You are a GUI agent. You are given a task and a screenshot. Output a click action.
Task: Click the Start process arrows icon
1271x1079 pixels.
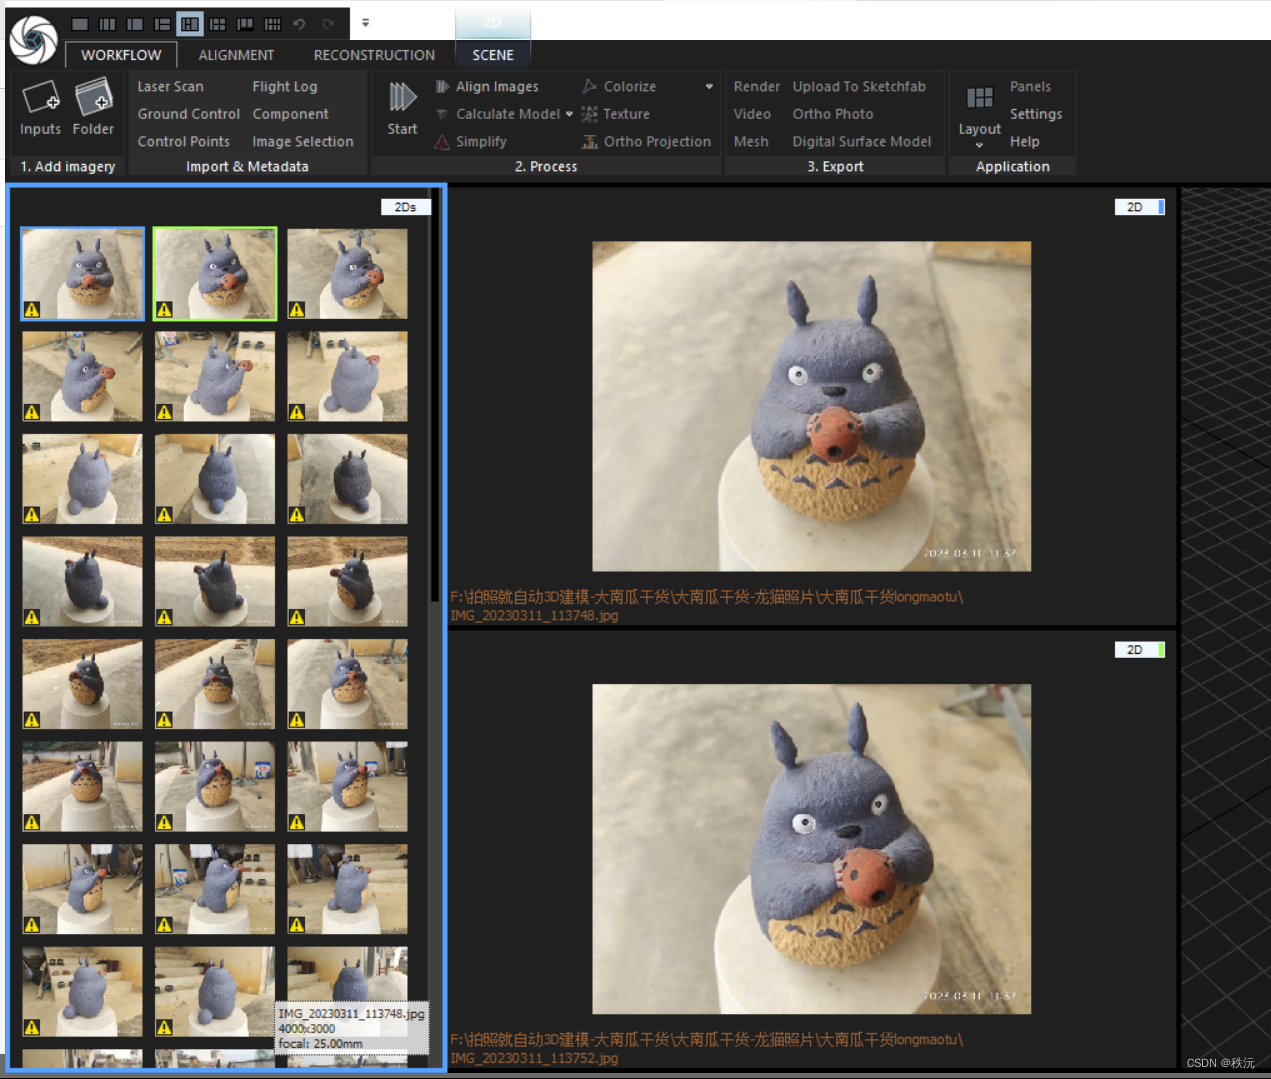click(402, 97)
